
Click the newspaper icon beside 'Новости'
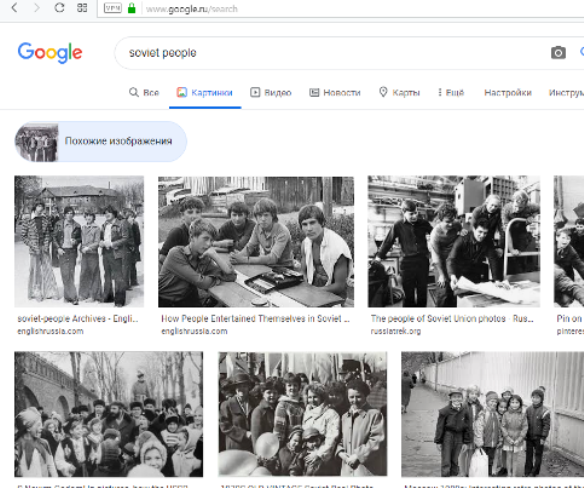tap(314, 92)
